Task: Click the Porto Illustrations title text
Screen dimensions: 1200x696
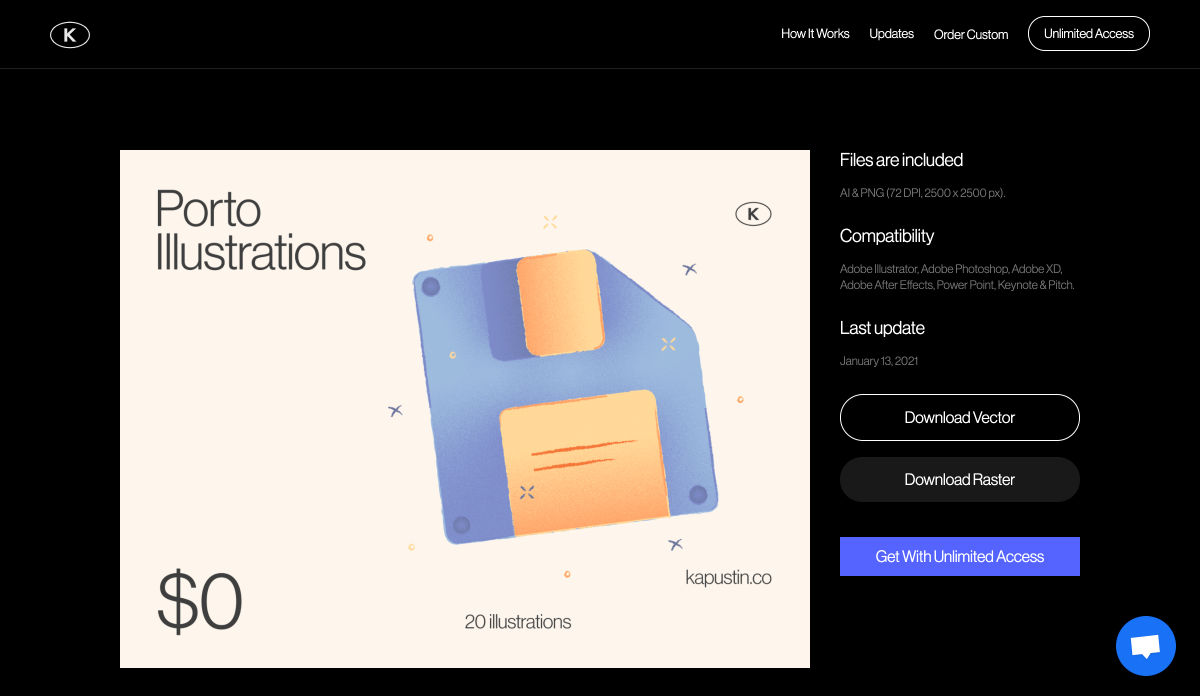Action: (x=260, y=231)
